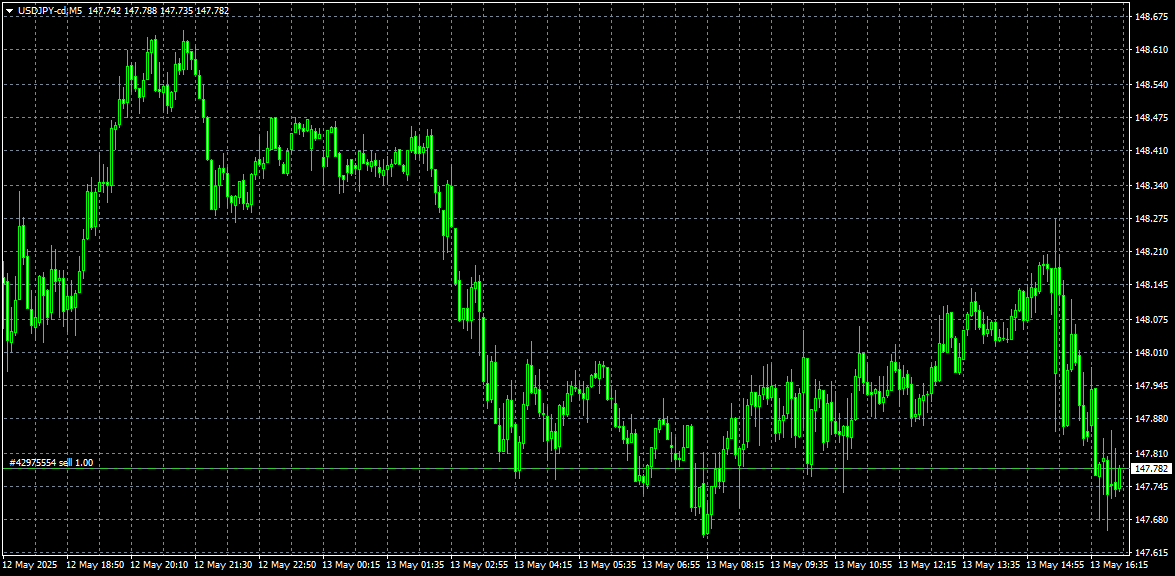Click the sell order label #42975554 sell 1.00
The image size is (1175, 576).
[x=51, y=463]
